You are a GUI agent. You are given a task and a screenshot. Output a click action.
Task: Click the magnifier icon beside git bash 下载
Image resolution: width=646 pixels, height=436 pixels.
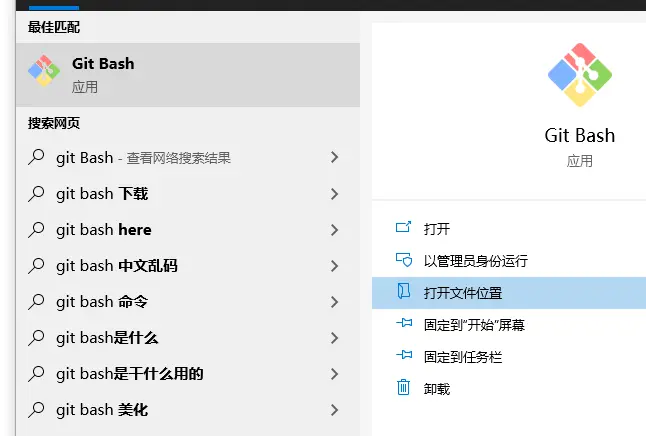coord(36,193)
